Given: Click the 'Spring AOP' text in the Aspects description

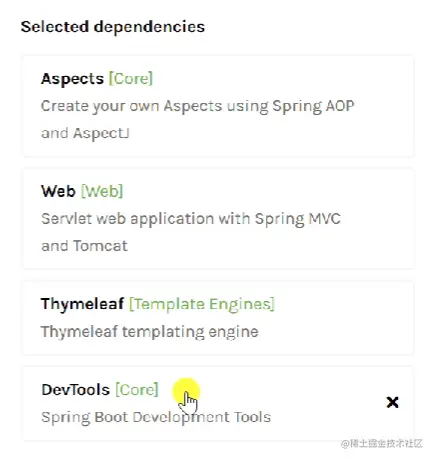Looking at the screenshot, I should [313, 107].
